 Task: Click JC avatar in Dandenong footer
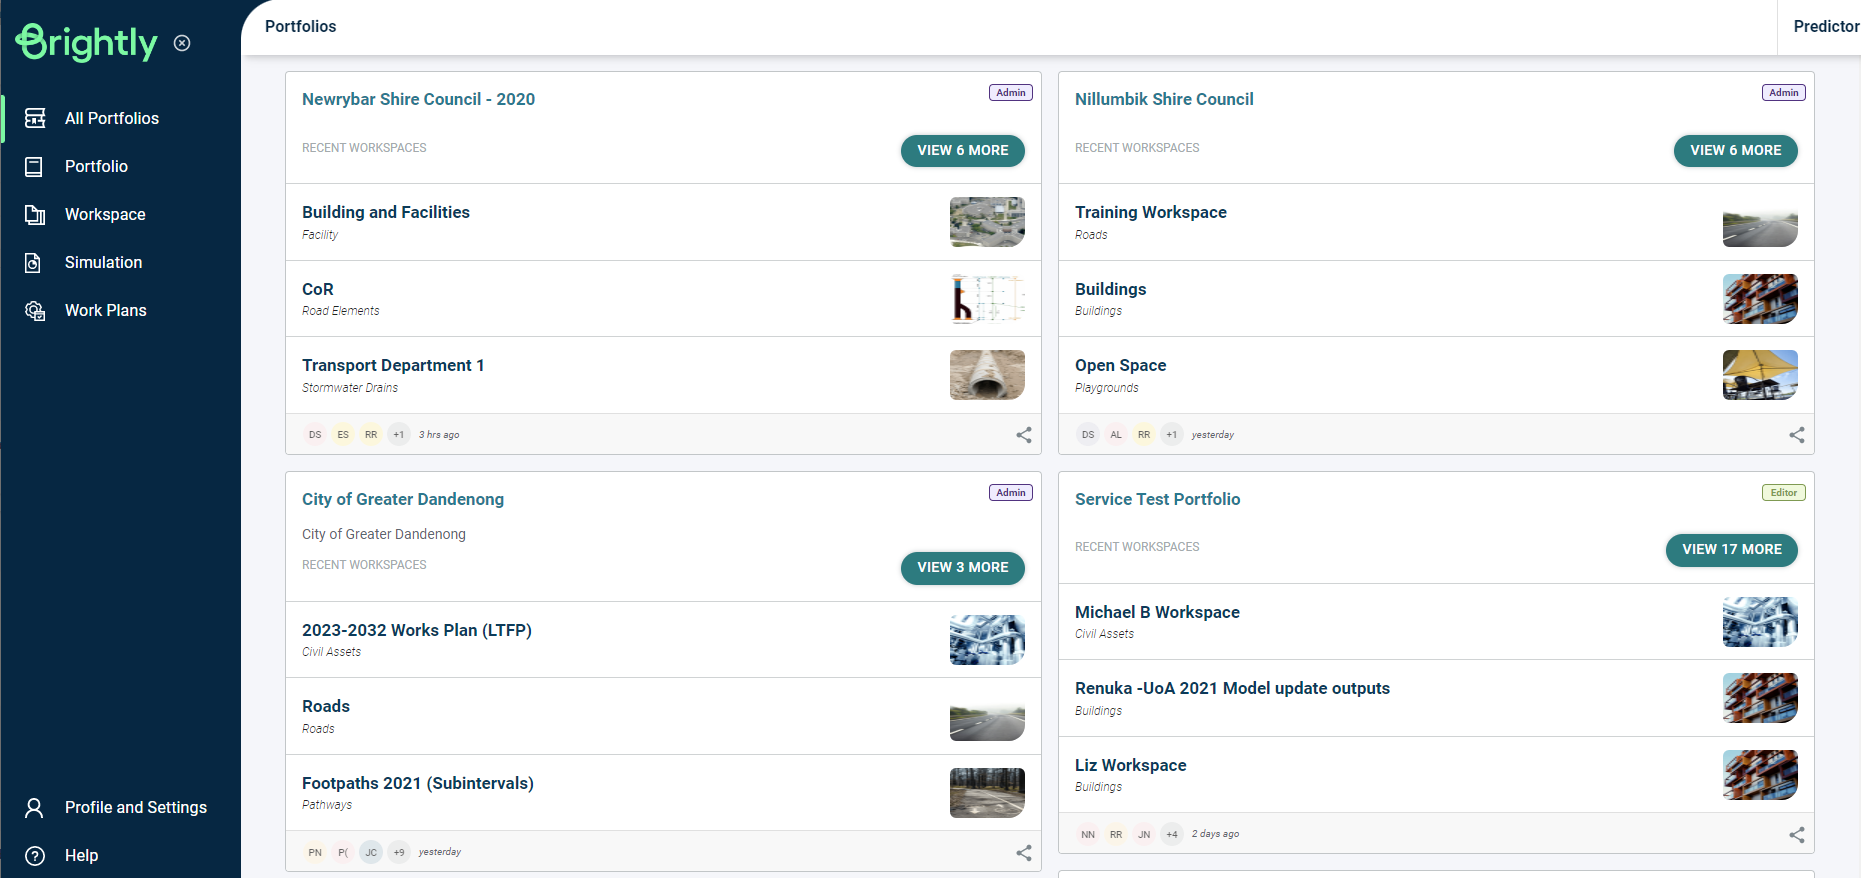point(371,852)
